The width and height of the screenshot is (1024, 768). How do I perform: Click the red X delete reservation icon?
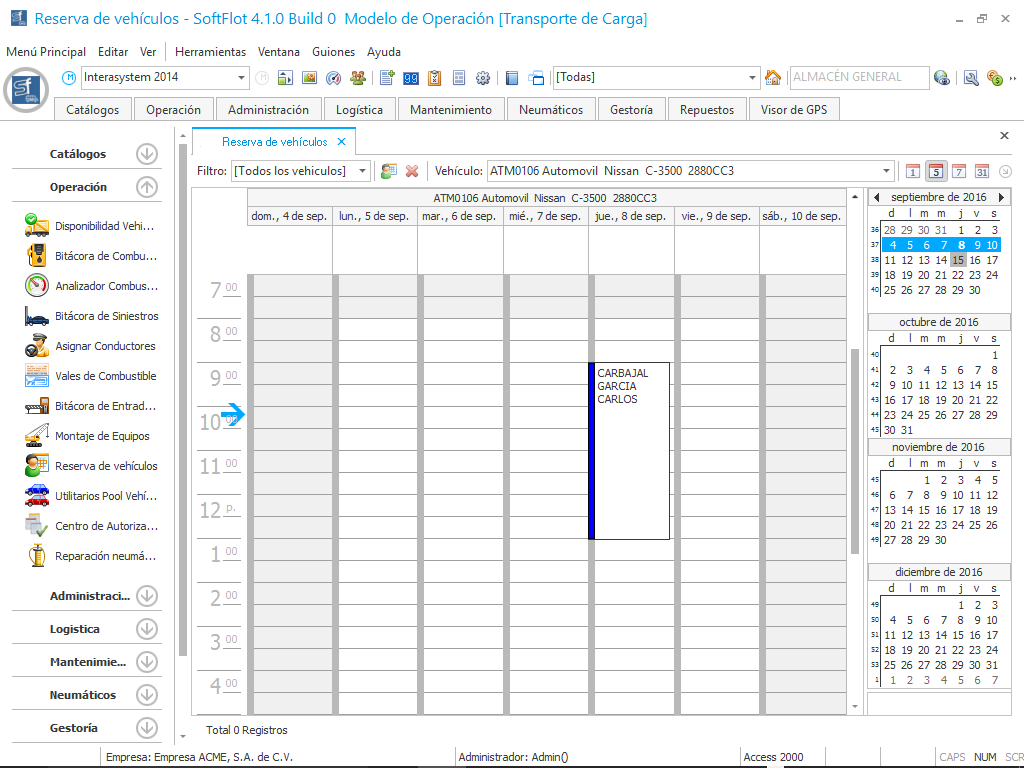click(x=411, y=171)
